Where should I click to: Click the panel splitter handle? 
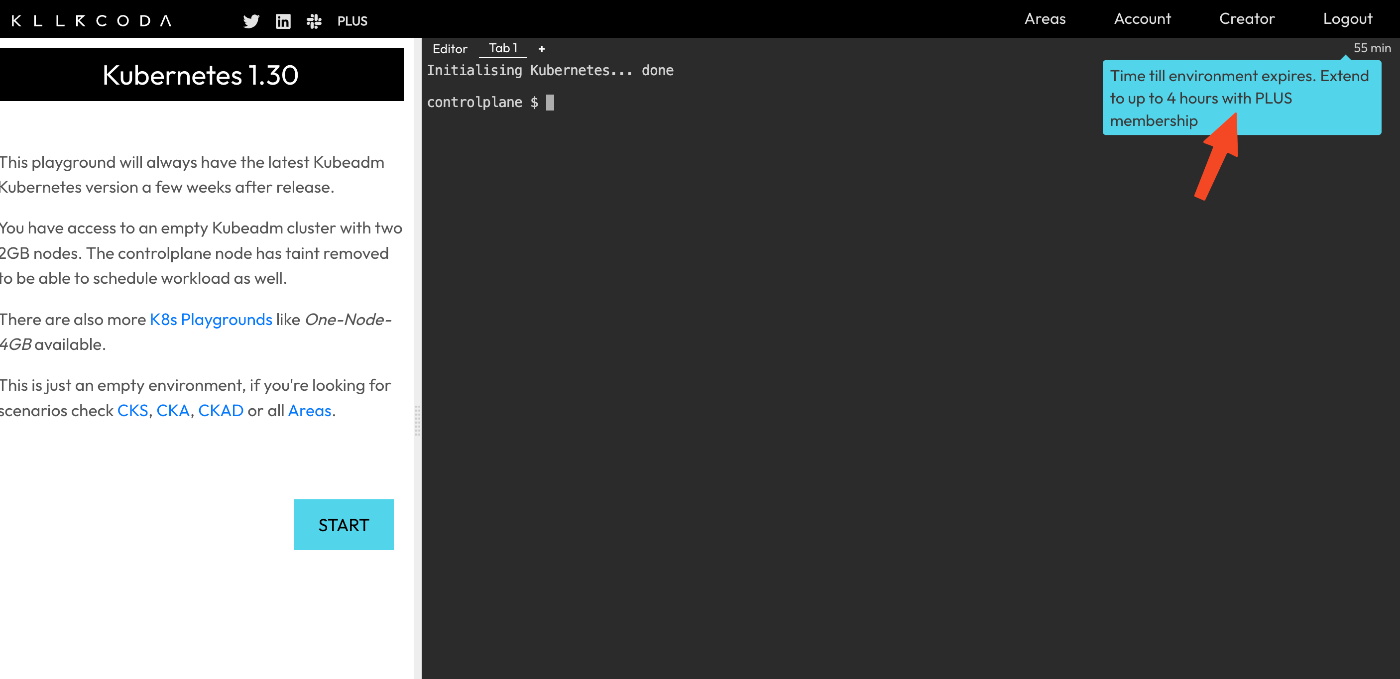click(x=418, y=420)
